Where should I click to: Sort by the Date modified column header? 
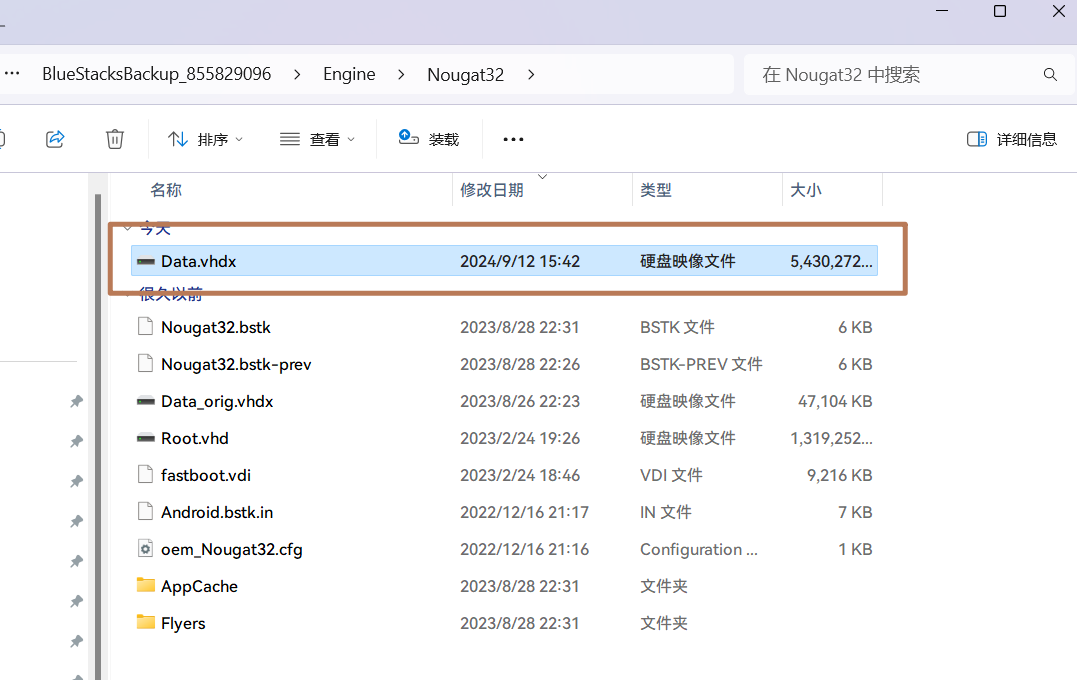[x=492, y=190]
